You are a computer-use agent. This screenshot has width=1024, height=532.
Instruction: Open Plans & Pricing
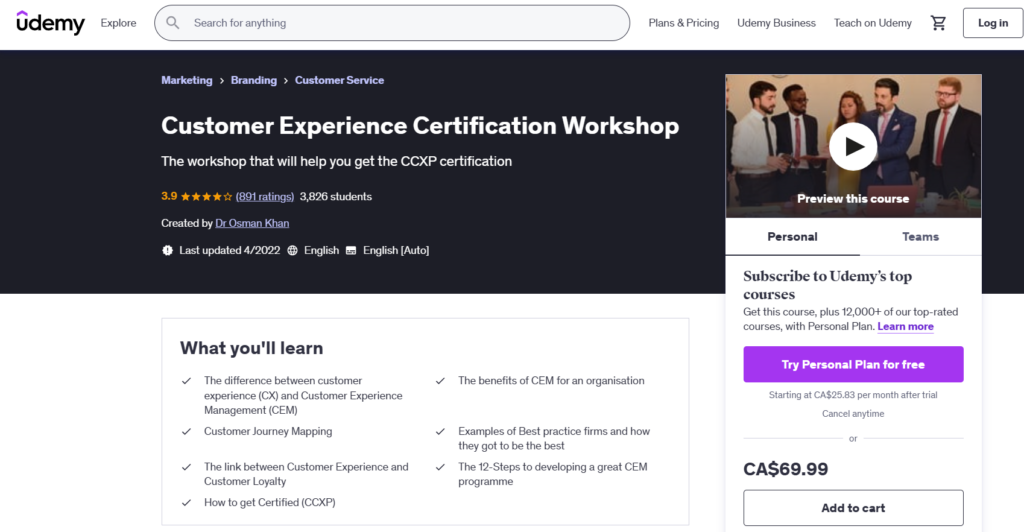tap(684, 23)
